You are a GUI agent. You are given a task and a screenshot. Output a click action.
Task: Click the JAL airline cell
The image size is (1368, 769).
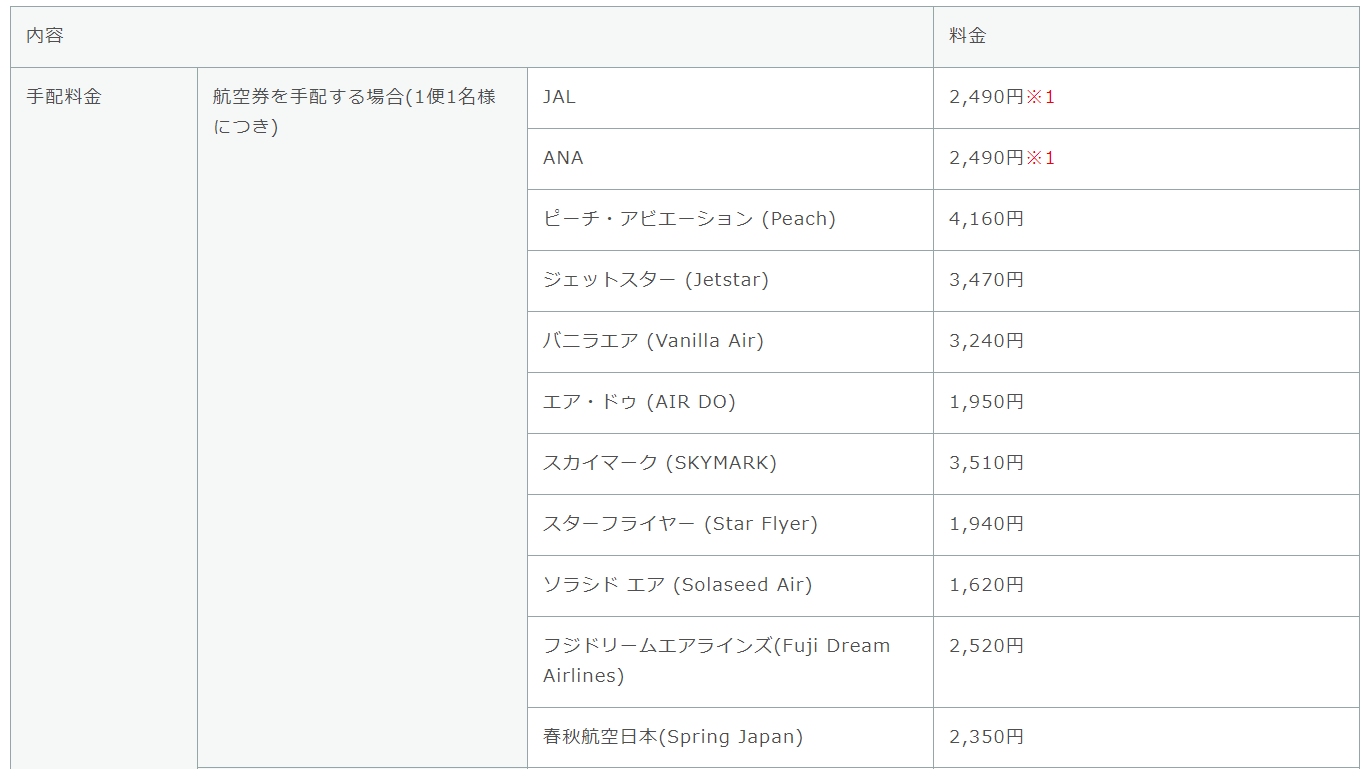click(x=560, y=97)
